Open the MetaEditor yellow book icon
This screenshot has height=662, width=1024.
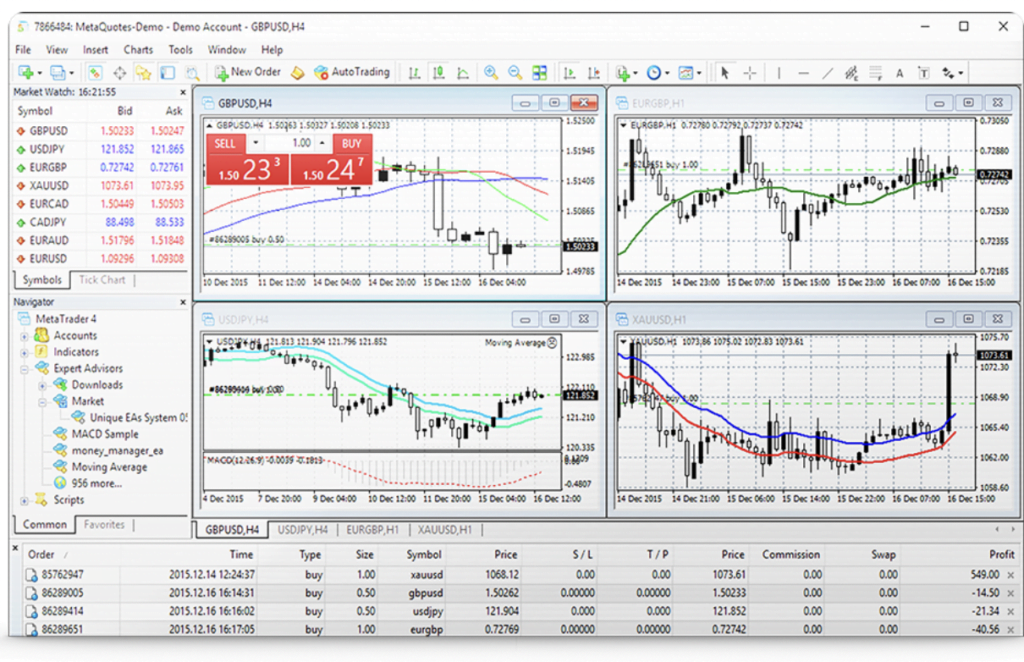click(x=298, y=73)
